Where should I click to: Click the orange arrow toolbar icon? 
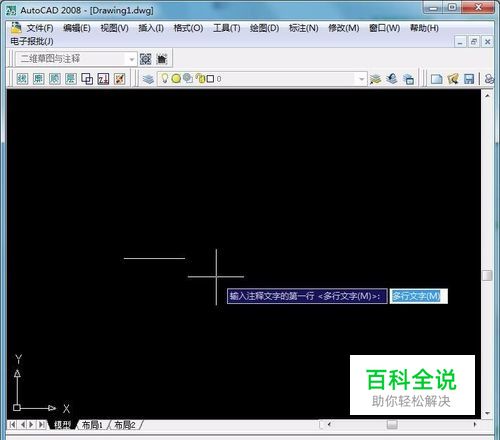[119, 79]
